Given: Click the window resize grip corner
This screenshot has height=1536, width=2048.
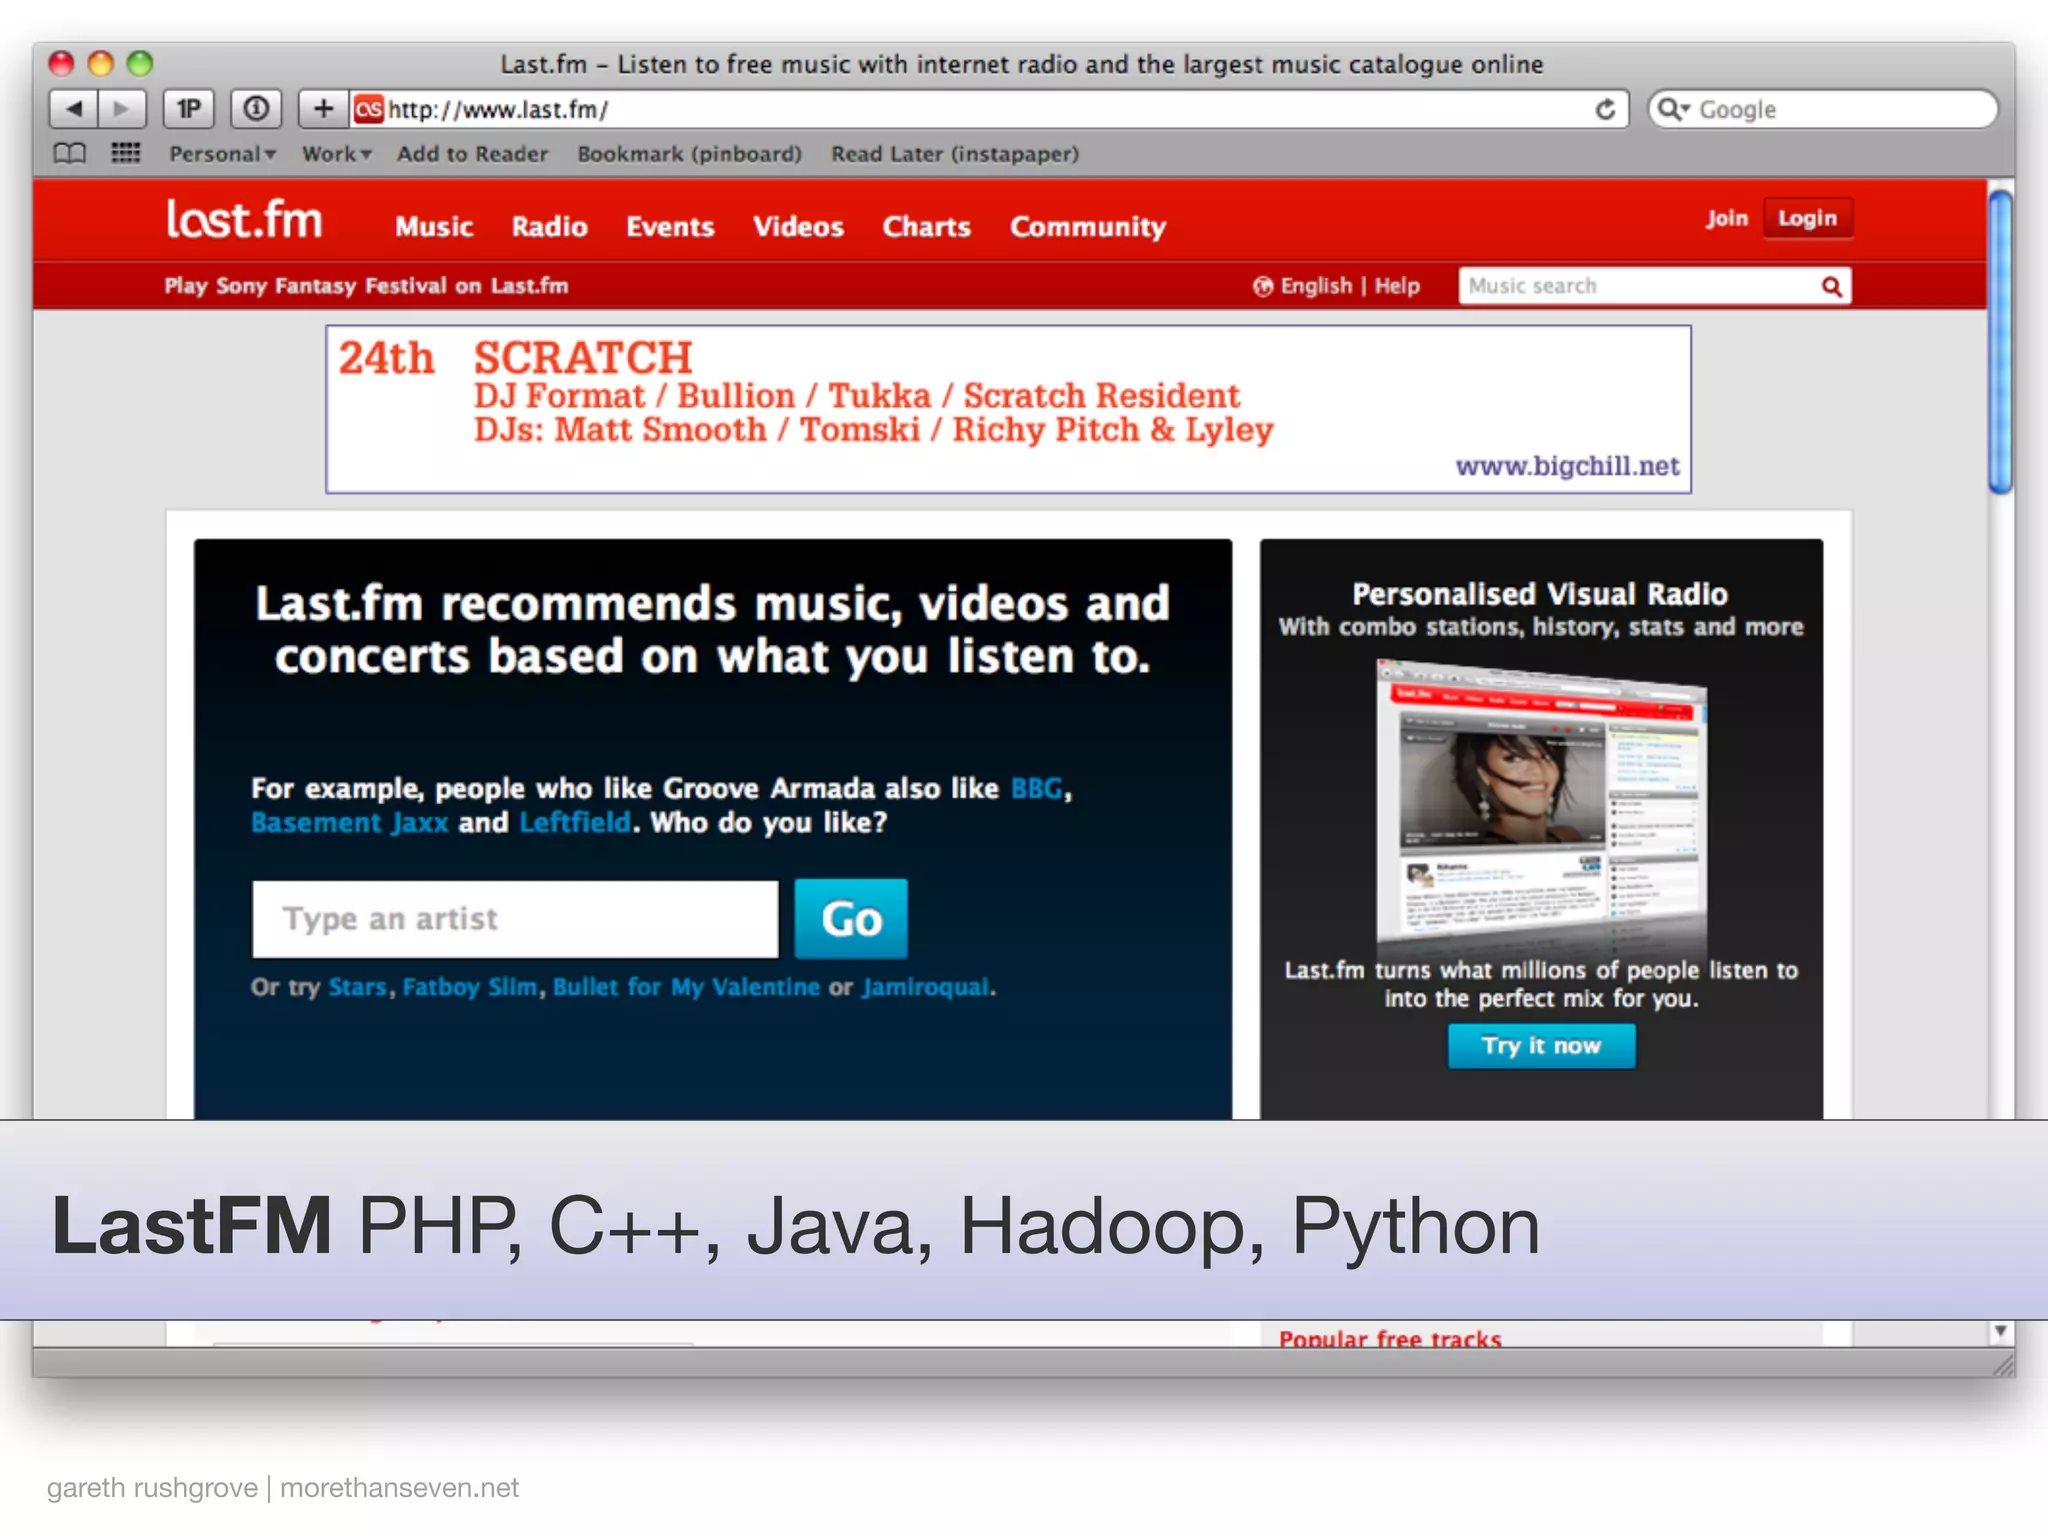Looking at the screenshot, I should tap(2003, 1364).
